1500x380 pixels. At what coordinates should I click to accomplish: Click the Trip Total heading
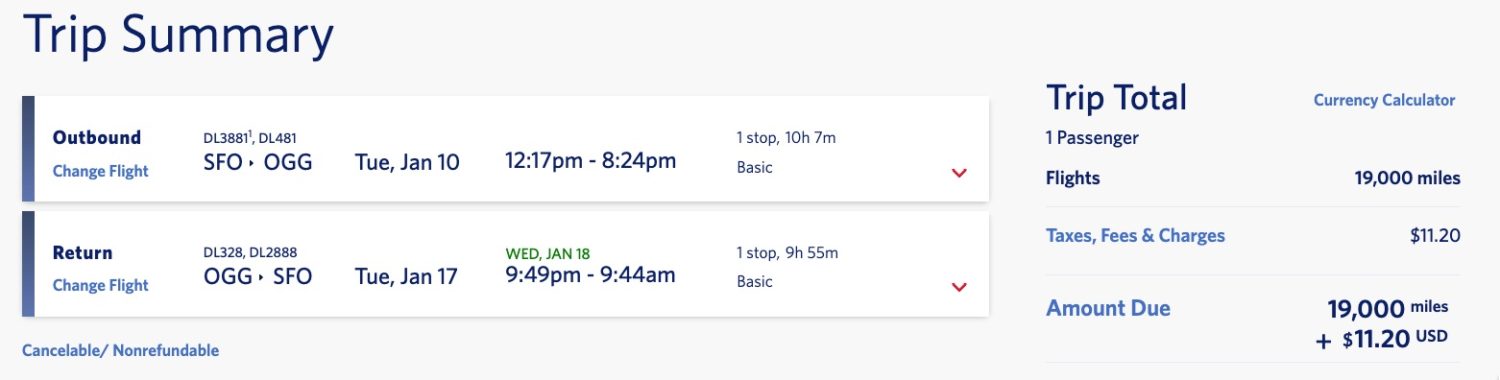coord(1116,98)
